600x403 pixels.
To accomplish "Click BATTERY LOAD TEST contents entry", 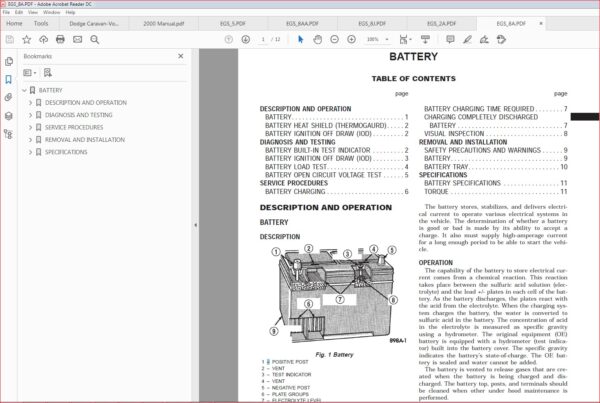I will 336,167.
